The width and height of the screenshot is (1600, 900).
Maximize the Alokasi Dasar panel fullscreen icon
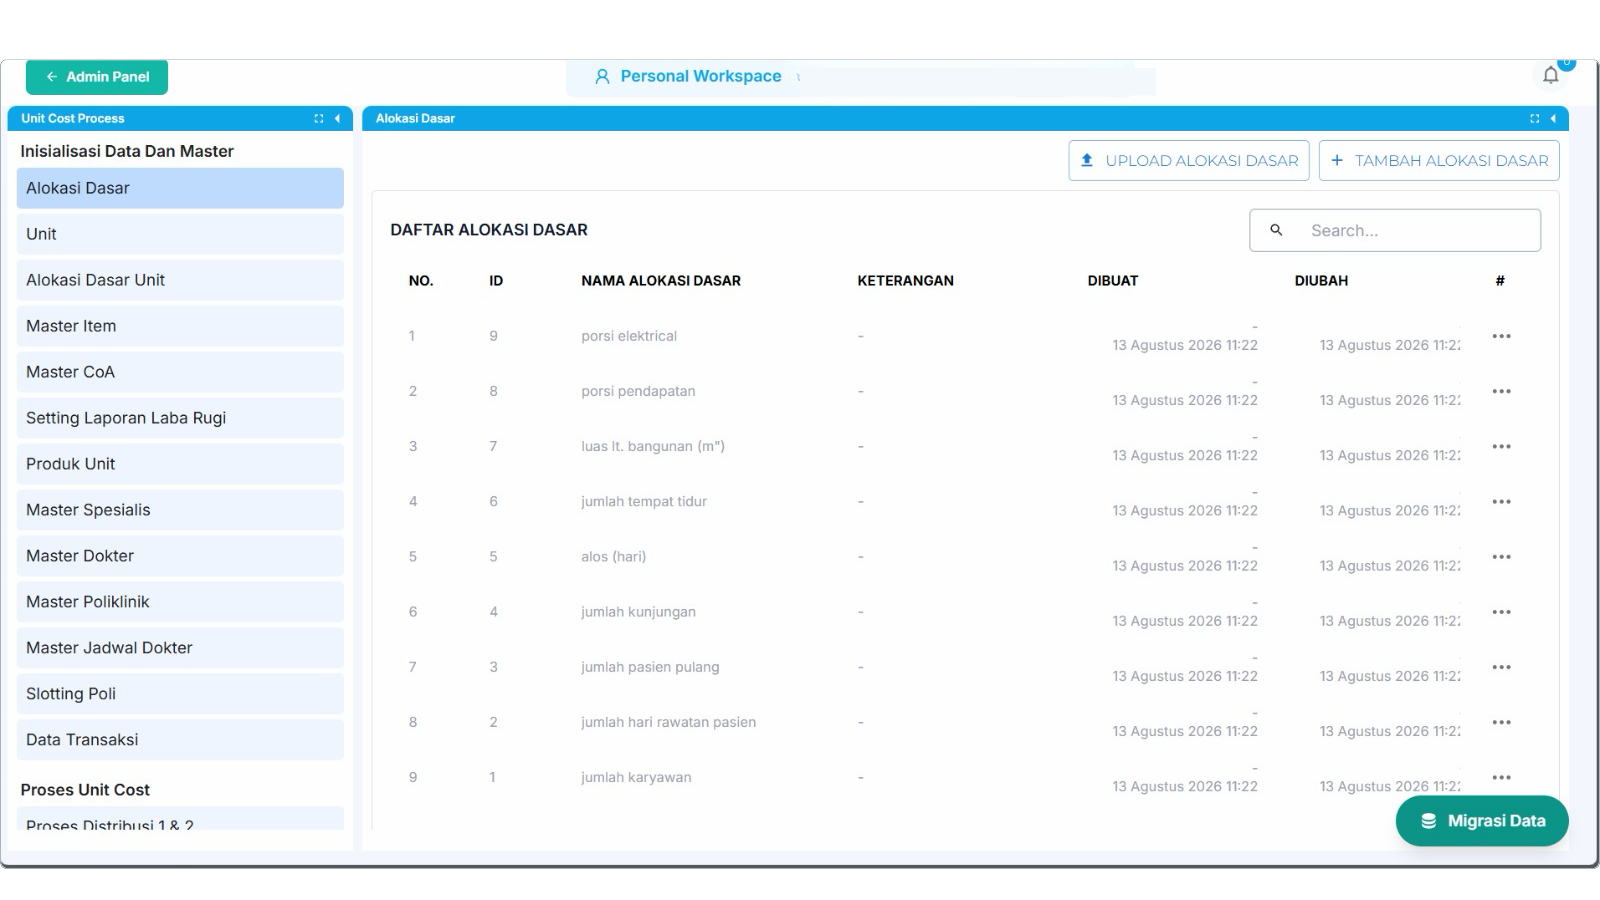click(1535, 118)
